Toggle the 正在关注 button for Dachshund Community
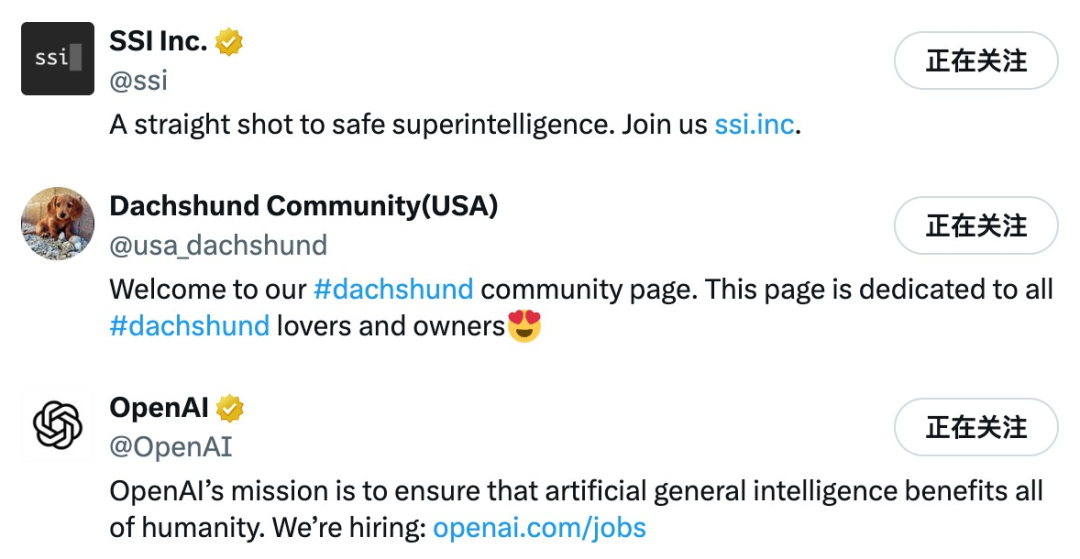The image size is (1080, 559). pyautogui.click(x=976, y=225)
